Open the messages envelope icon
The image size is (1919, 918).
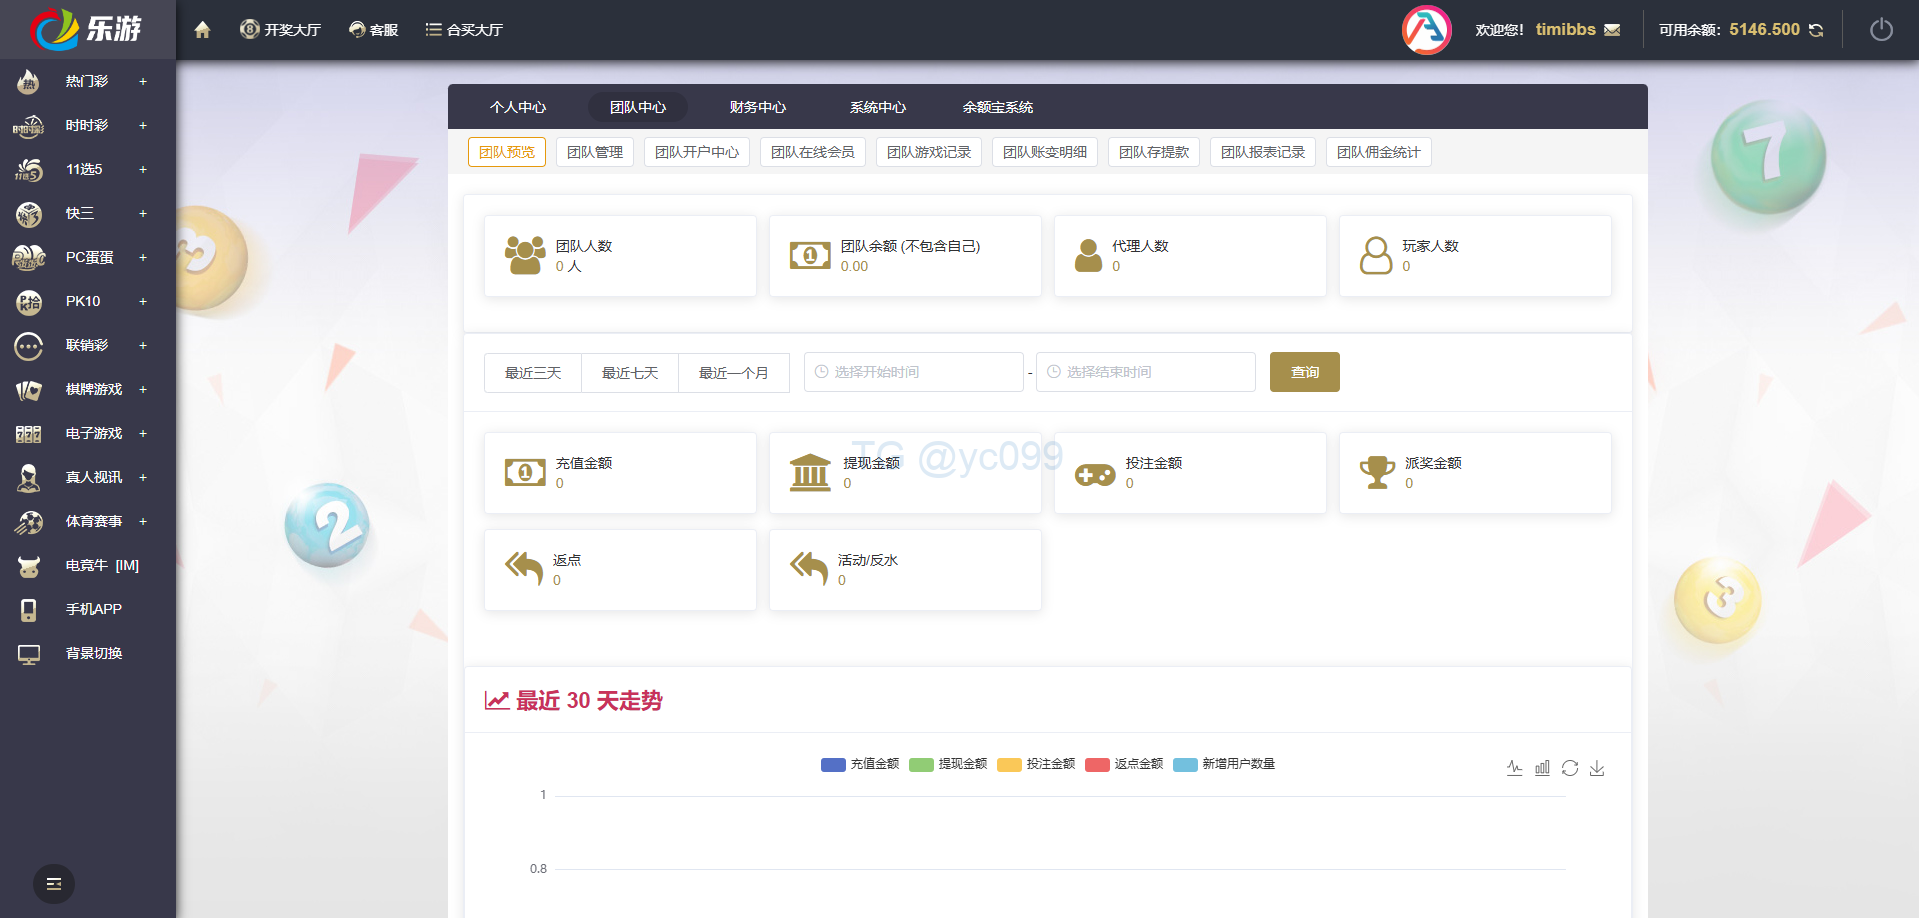(1612, 30)
